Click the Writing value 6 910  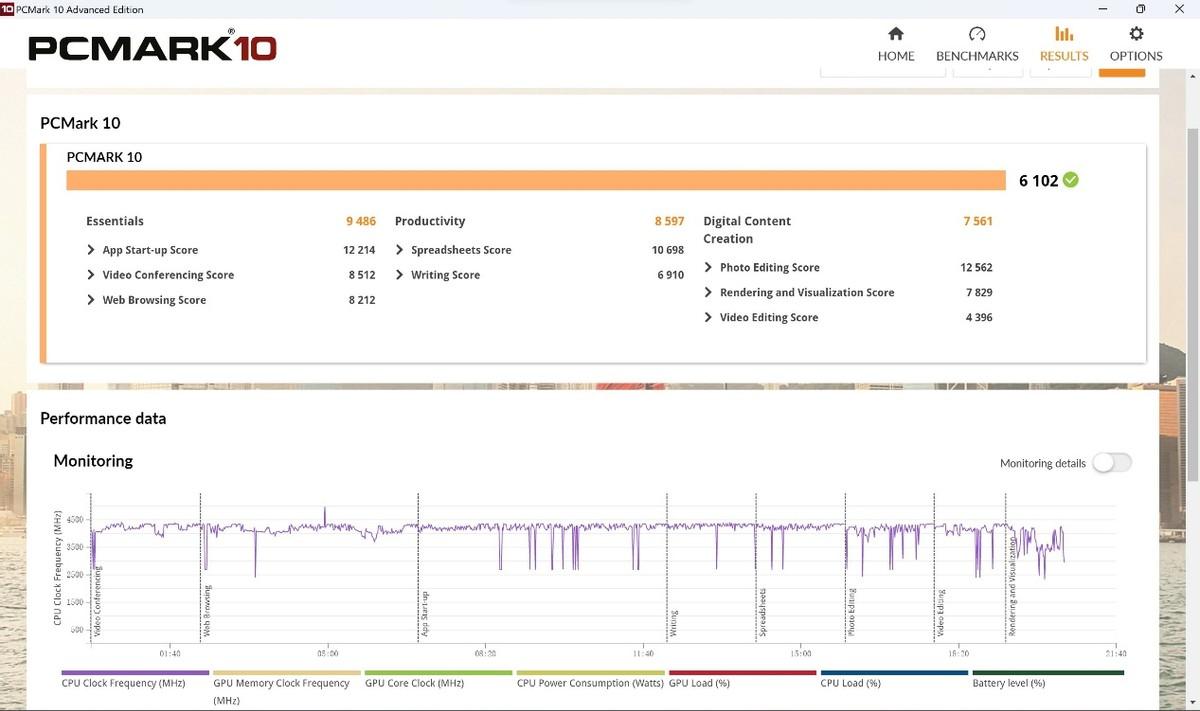pyautogui.click(x=671, y=275)
